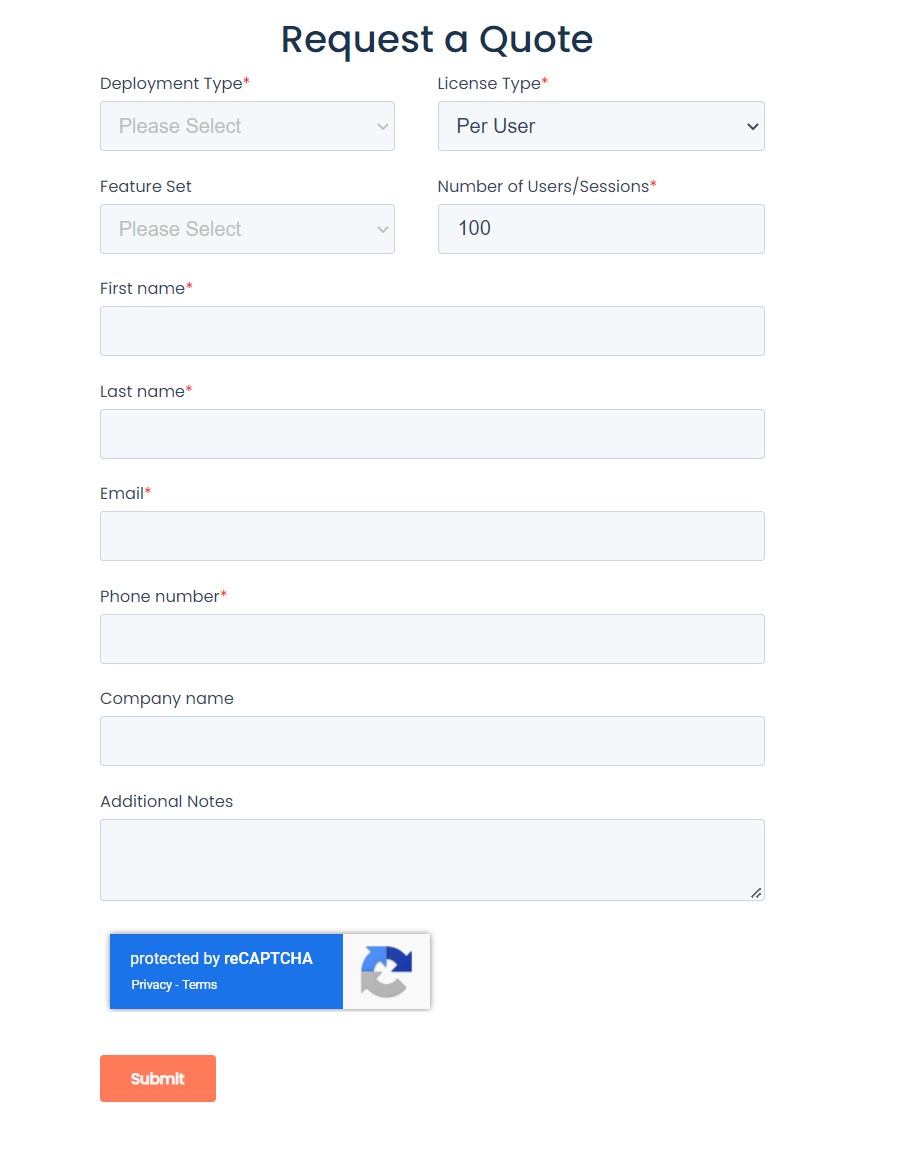Viewport: 902px width, 1153px height.
Task: Click the Deployment Type label
Action: coord(171,84)
